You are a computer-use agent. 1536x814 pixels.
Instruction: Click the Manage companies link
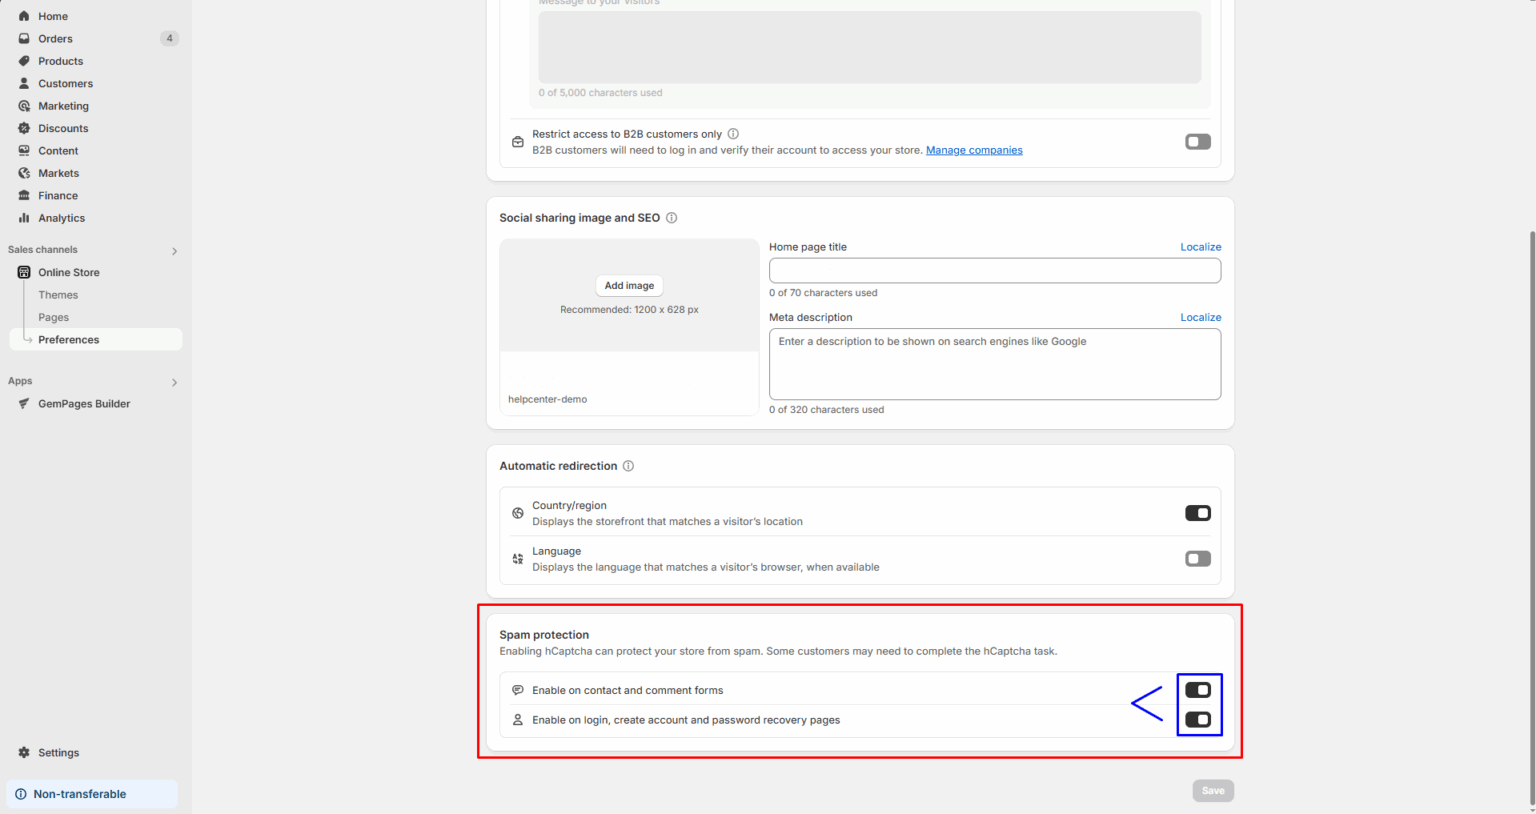pos(974,149)
